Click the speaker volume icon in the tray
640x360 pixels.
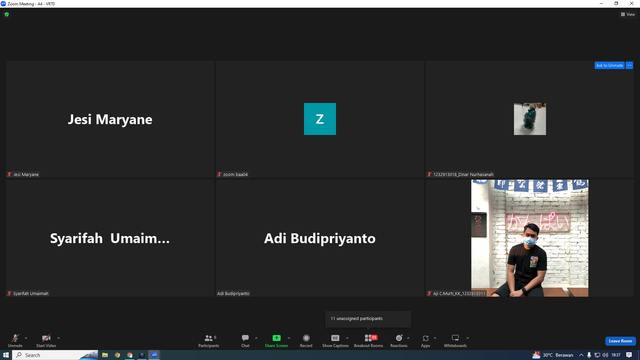click(605, 355)
